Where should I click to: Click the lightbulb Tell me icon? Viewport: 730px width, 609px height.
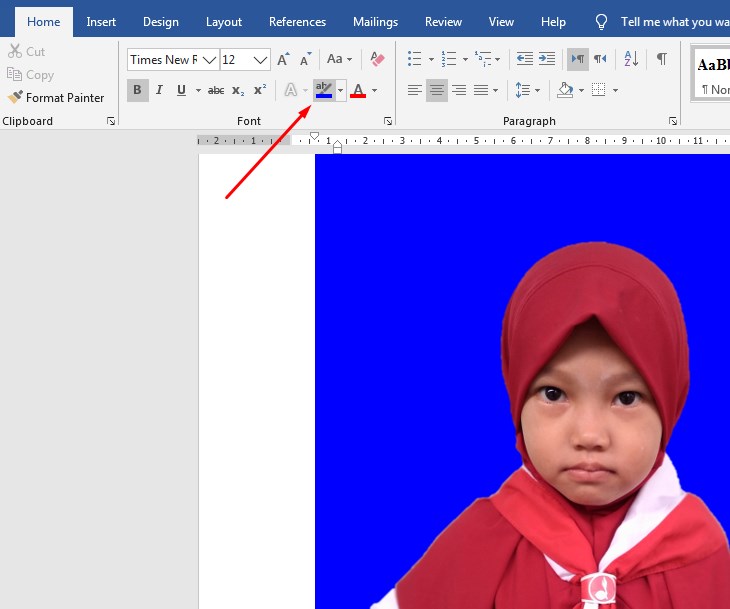coord(601,21)
